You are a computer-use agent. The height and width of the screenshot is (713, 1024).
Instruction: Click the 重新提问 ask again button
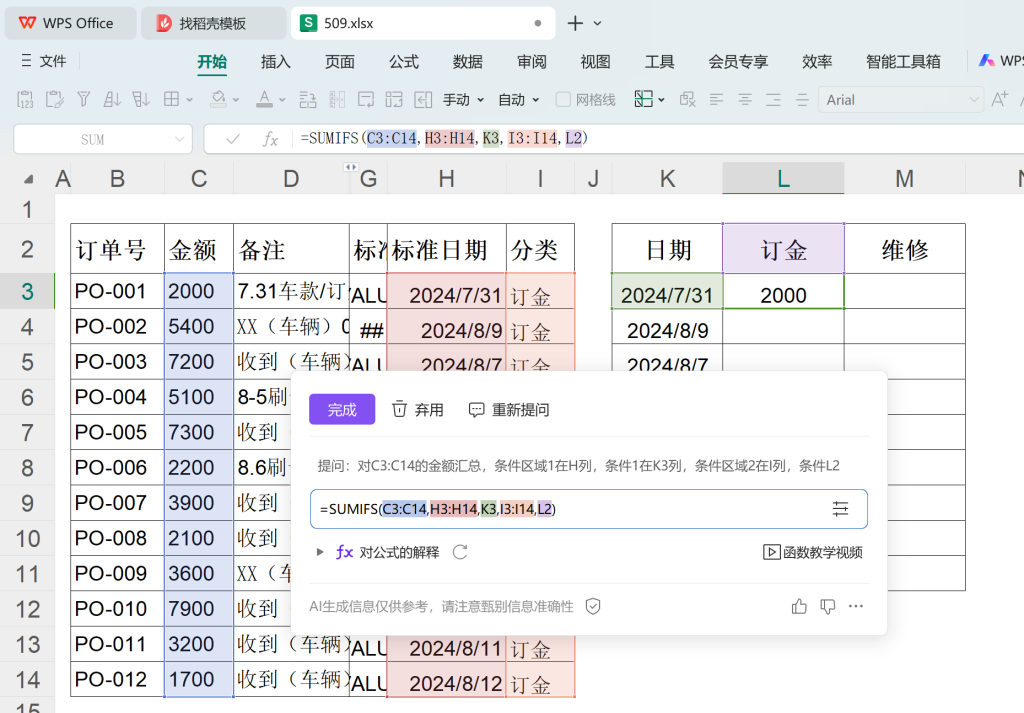point(509,409)
